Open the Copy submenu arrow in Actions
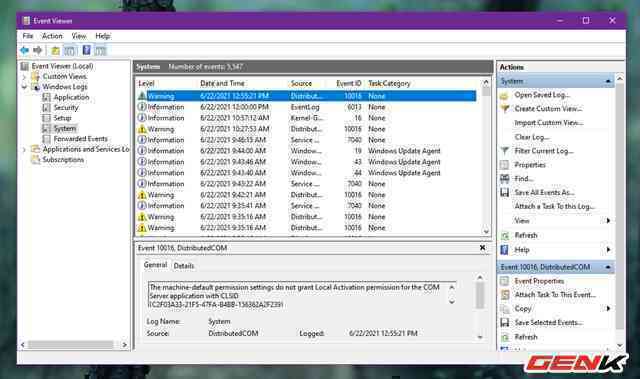640x379 pixels. coord(608,309)
